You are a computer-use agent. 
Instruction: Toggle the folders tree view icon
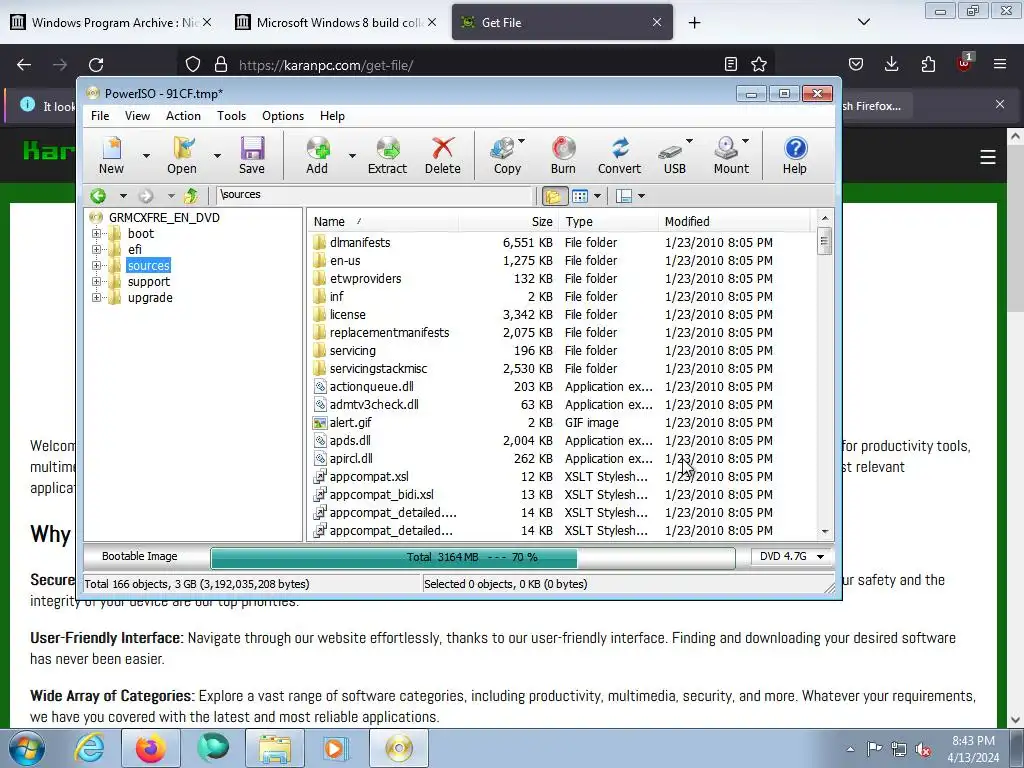(554, 196)
